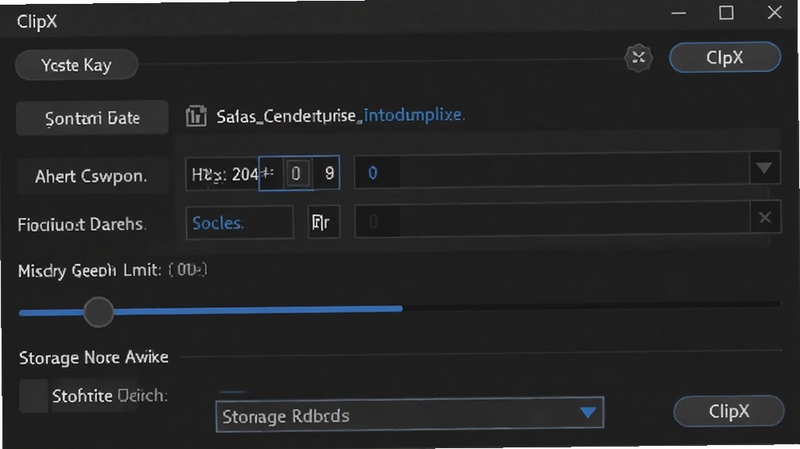Image resolution: width=800 pixels, height=449 pixels.
Task: Clear the Fiocliuost Darehs field with X
Action: pos(765,218)
